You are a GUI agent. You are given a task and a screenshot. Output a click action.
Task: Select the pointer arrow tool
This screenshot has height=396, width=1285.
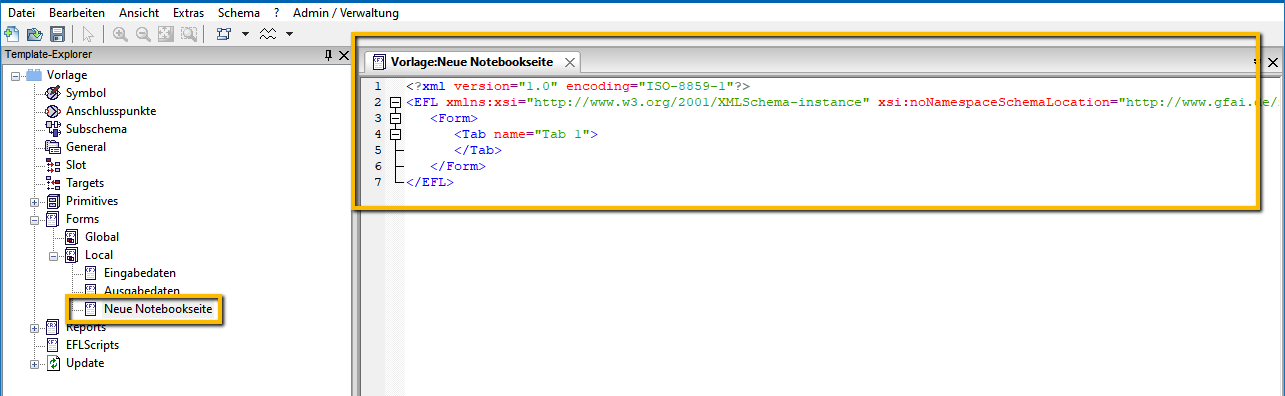point(87,34)
